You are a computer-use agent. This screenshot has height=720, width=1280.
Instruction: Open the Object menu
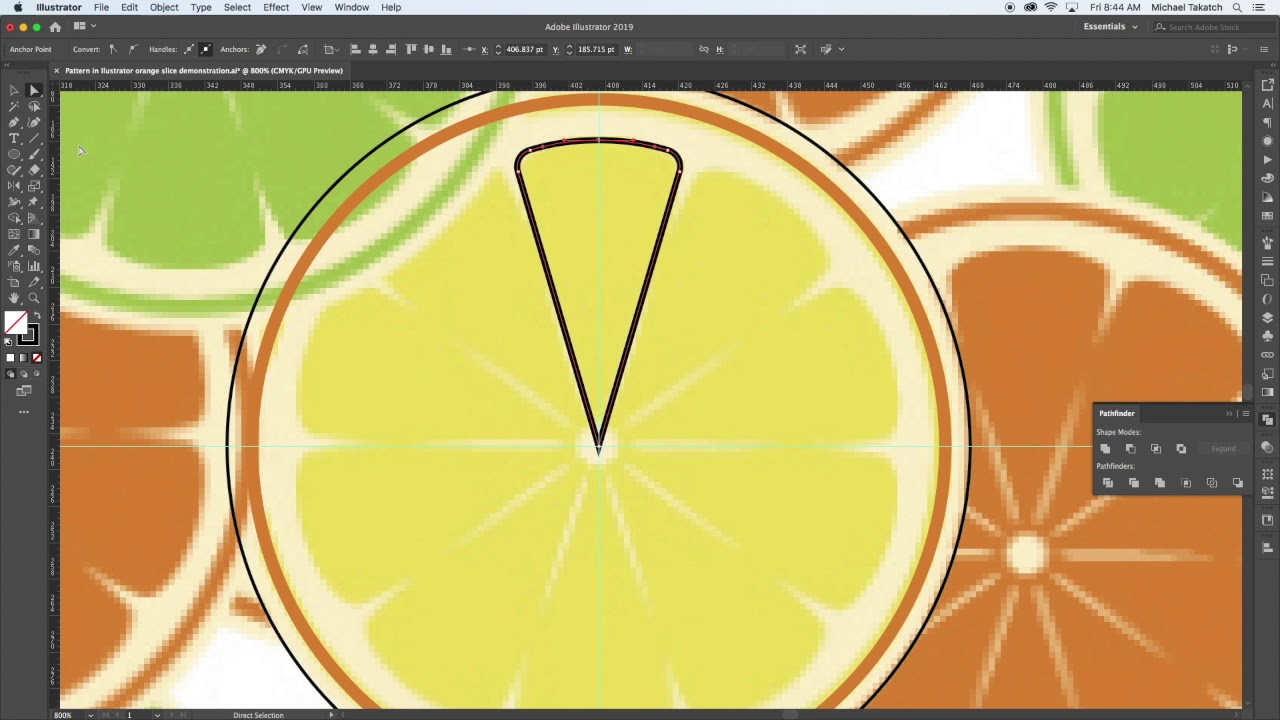164,7
